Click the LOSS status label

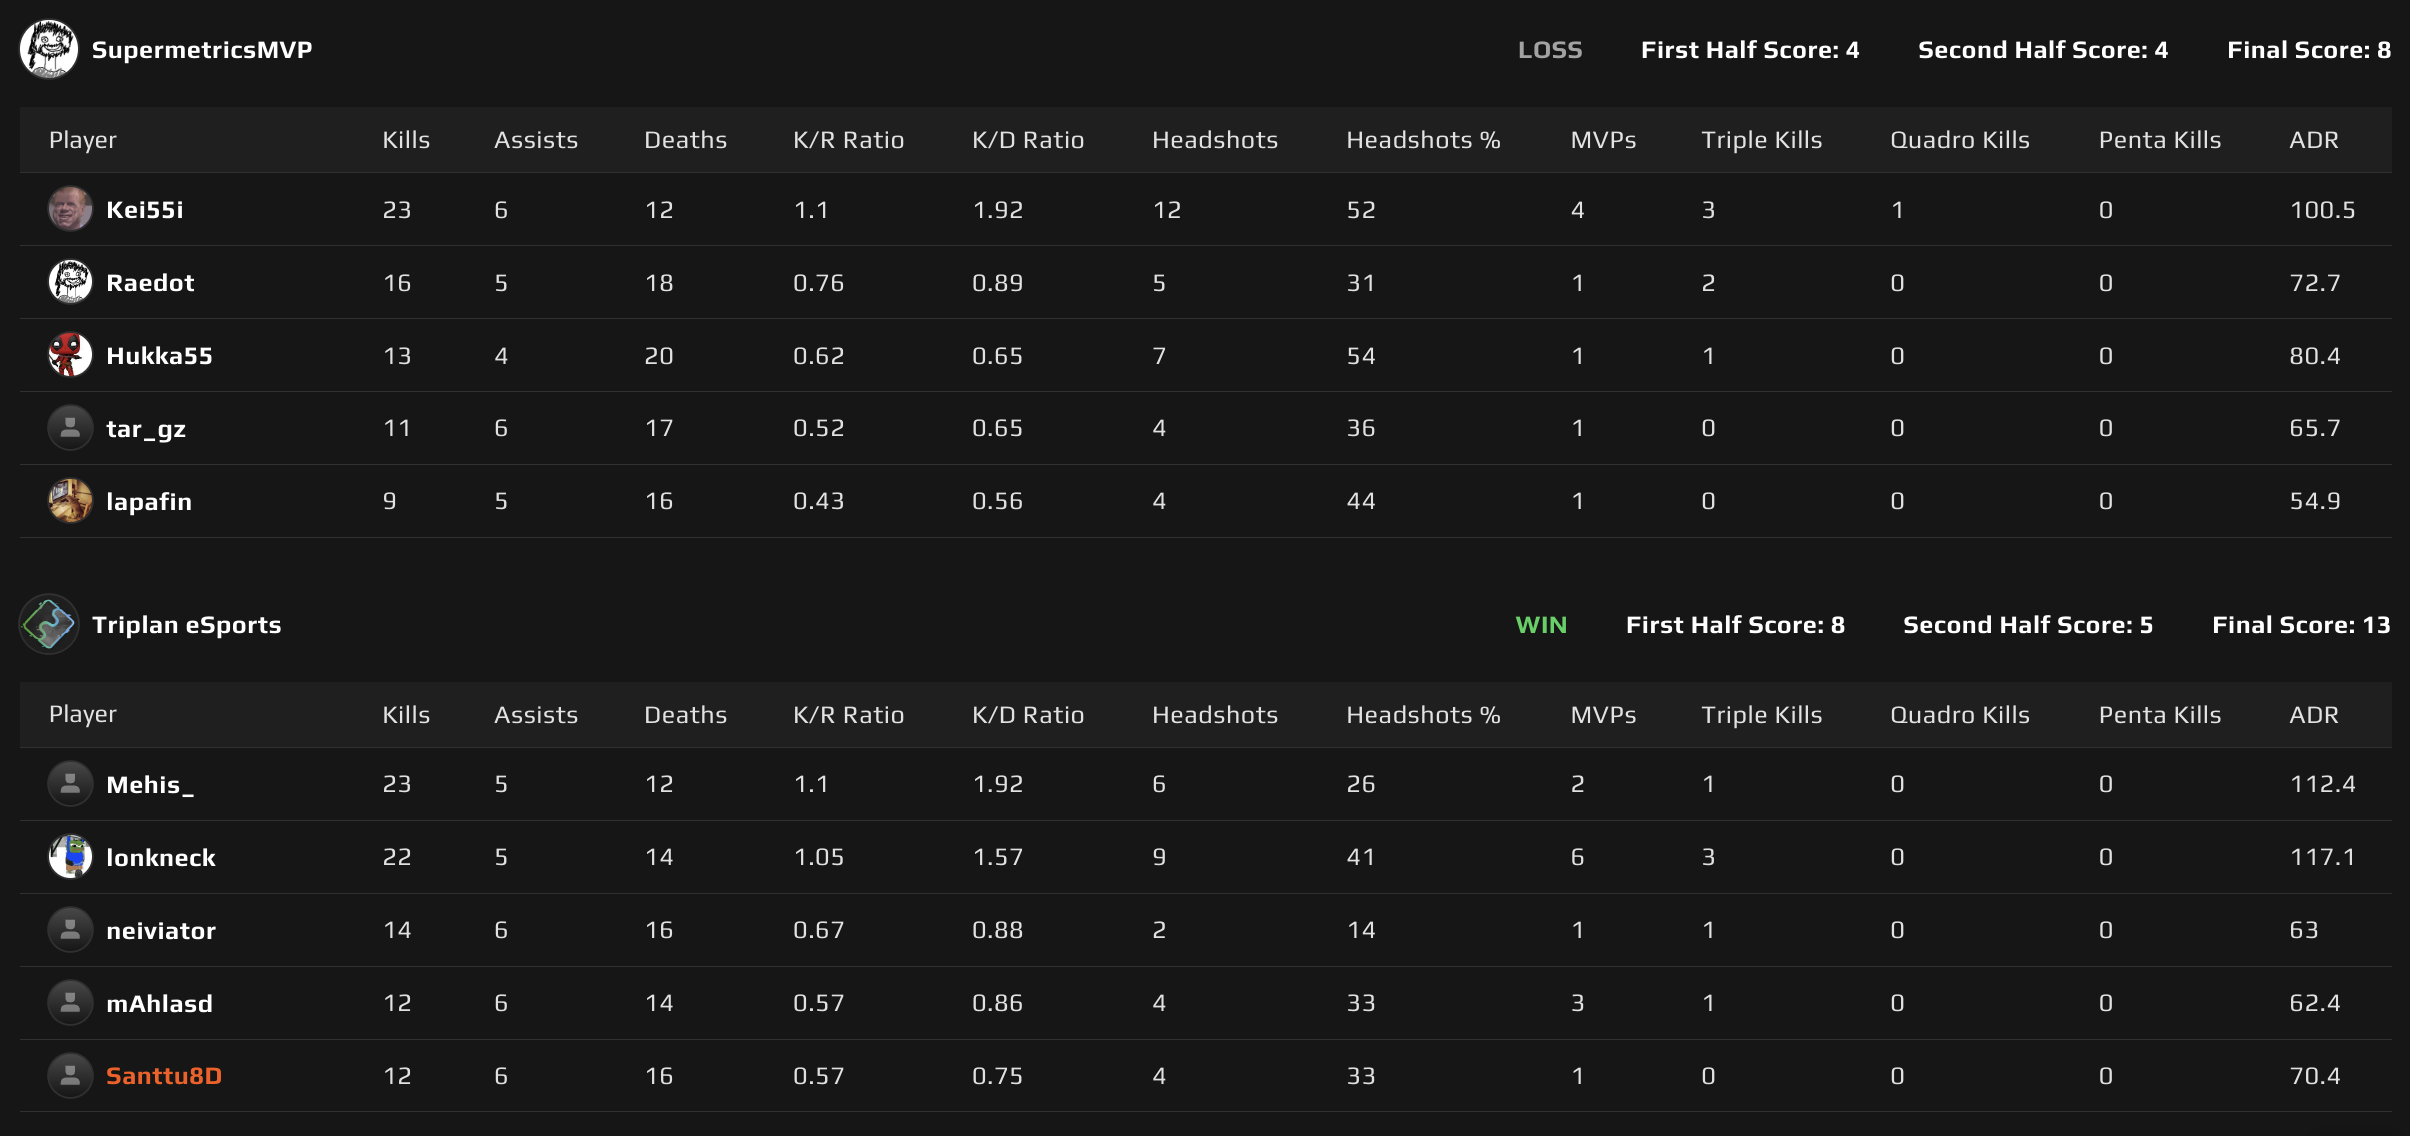point(1550,49)
